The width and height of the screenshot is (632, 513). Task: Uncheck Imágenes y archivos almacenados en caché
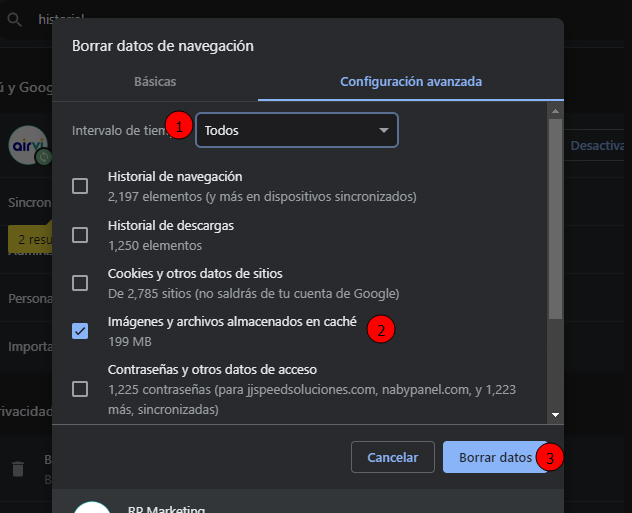[x=80, y=331]
